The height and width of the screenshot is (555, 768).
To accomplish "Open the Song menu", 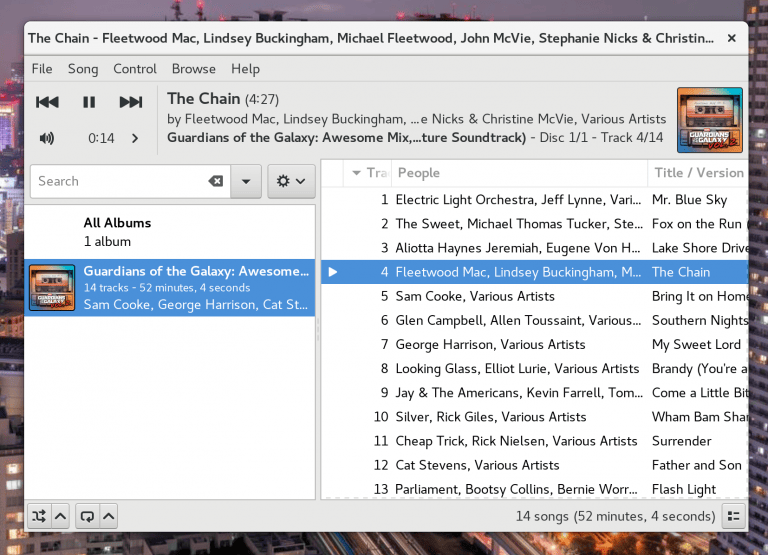I will (x=83, y=69).
